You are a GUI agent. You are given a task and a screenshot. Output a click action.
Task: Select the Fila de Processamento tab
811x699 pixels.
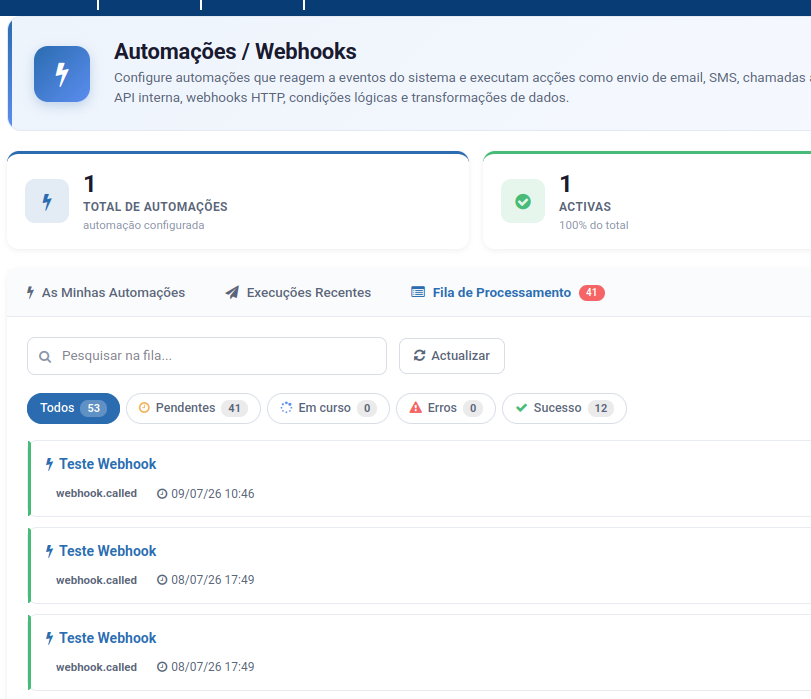(x=507, y=292)
